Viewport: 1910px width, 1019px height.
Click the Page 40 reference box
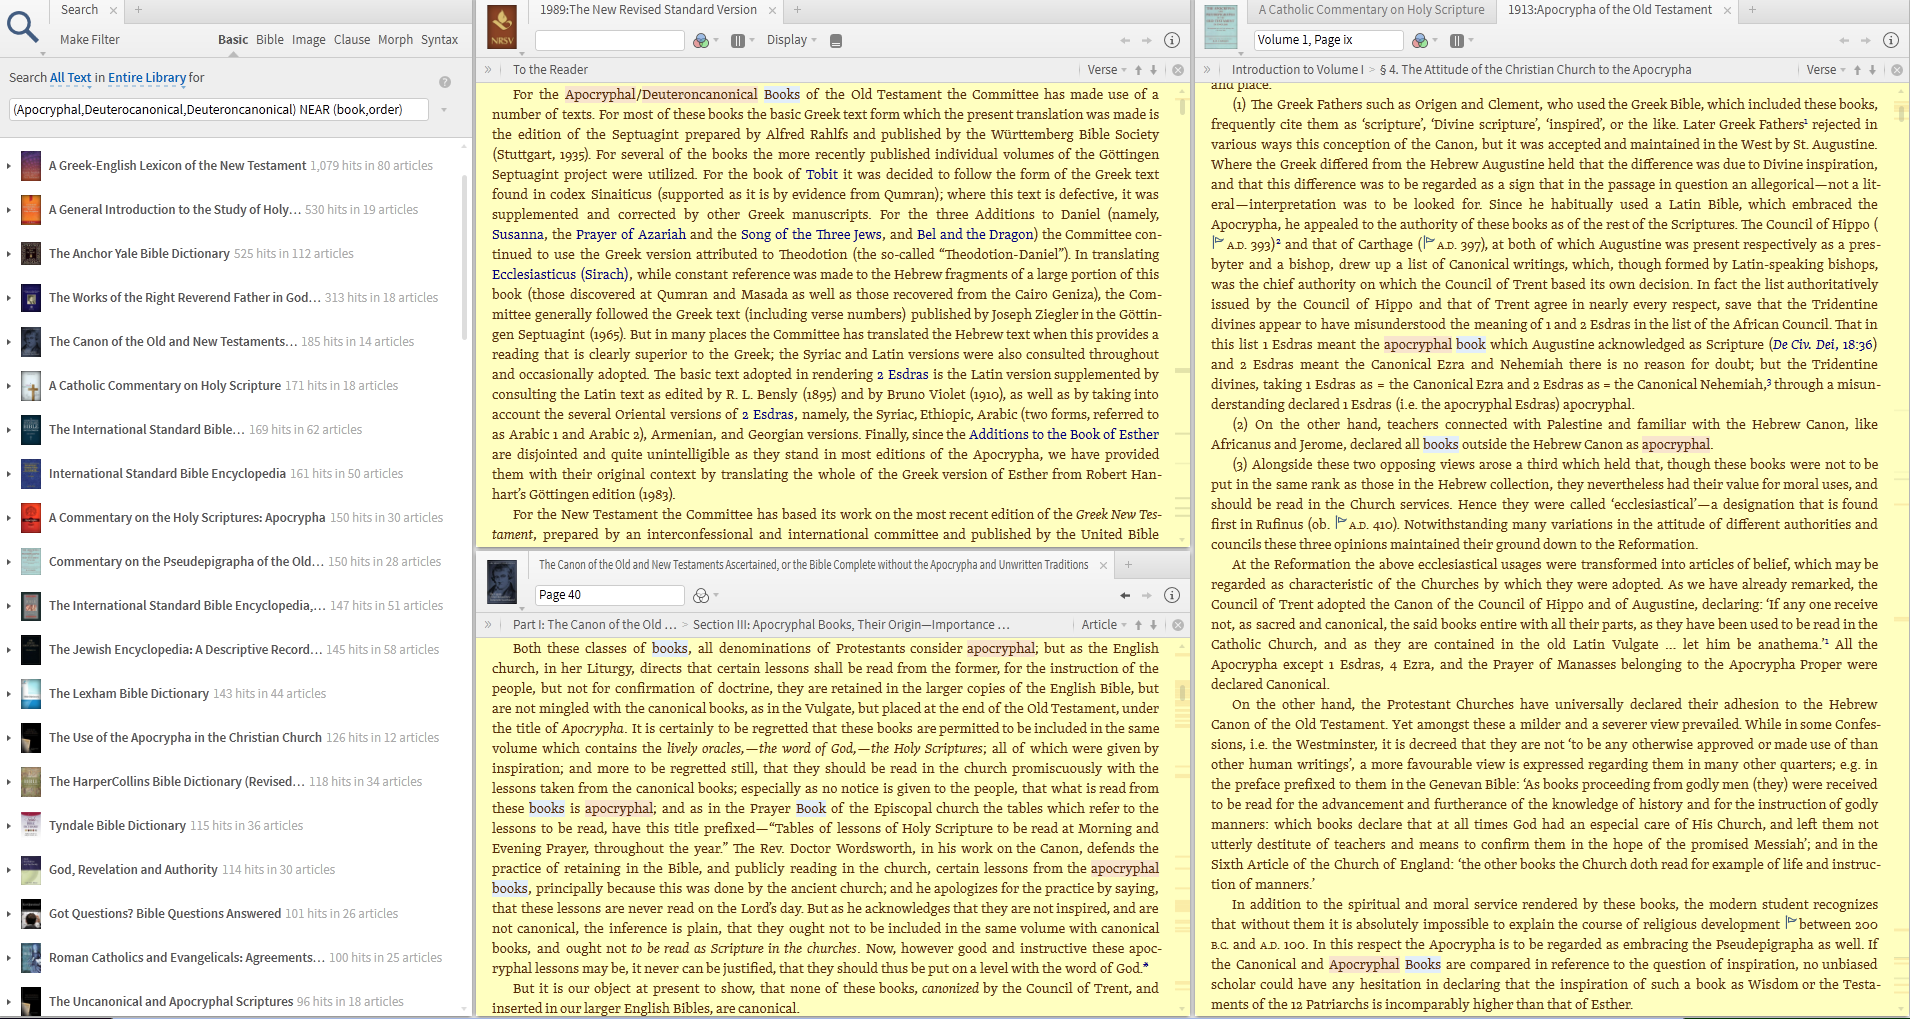pyautogui.click(x=609, y=595)
